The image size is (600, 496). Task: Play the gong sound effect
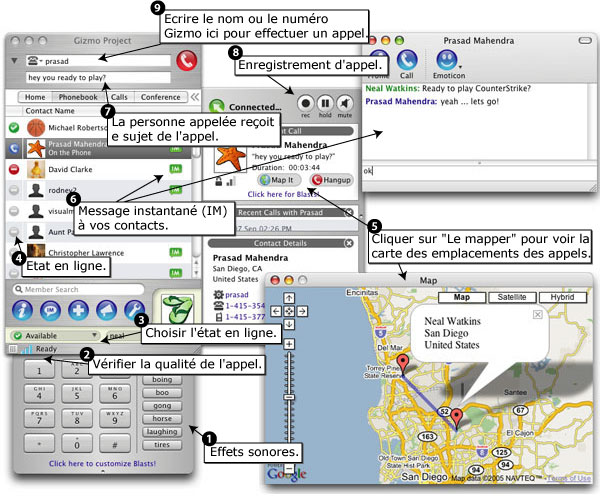tap(162, 406)
